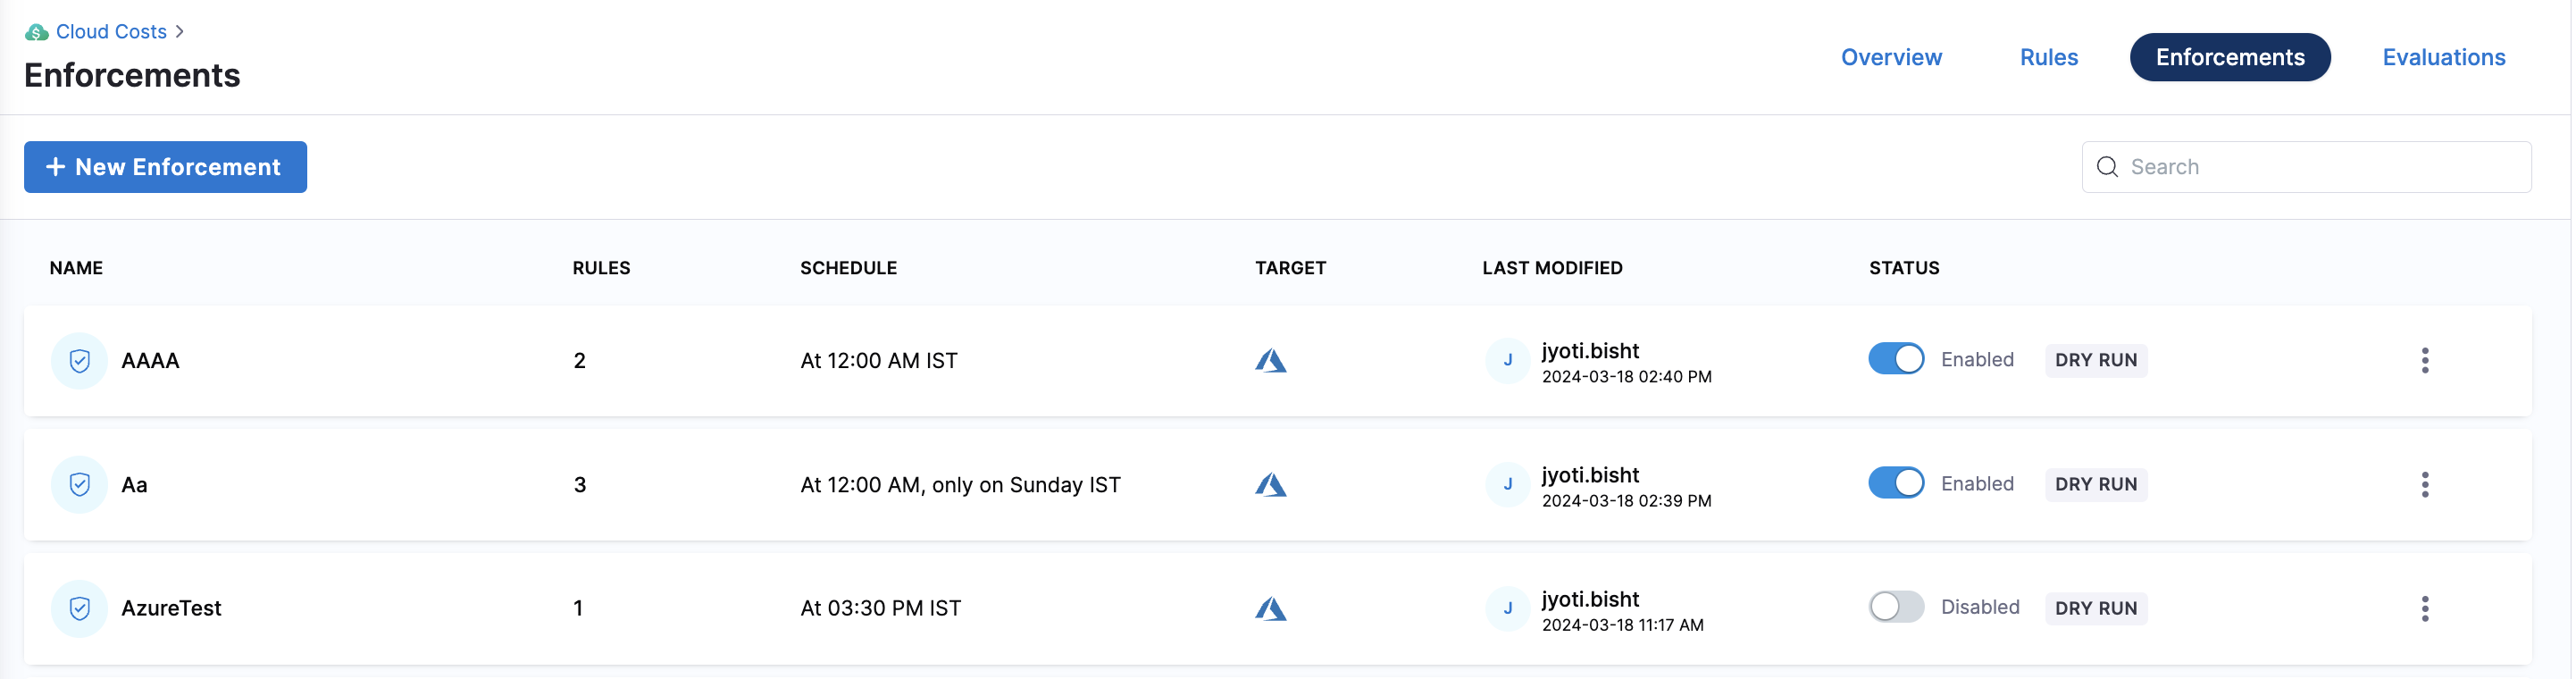Focus the Search input field
Image resolution: width=2576 pixels, height=679 pixels.
pyautogui.click(x=2320, y=167)
